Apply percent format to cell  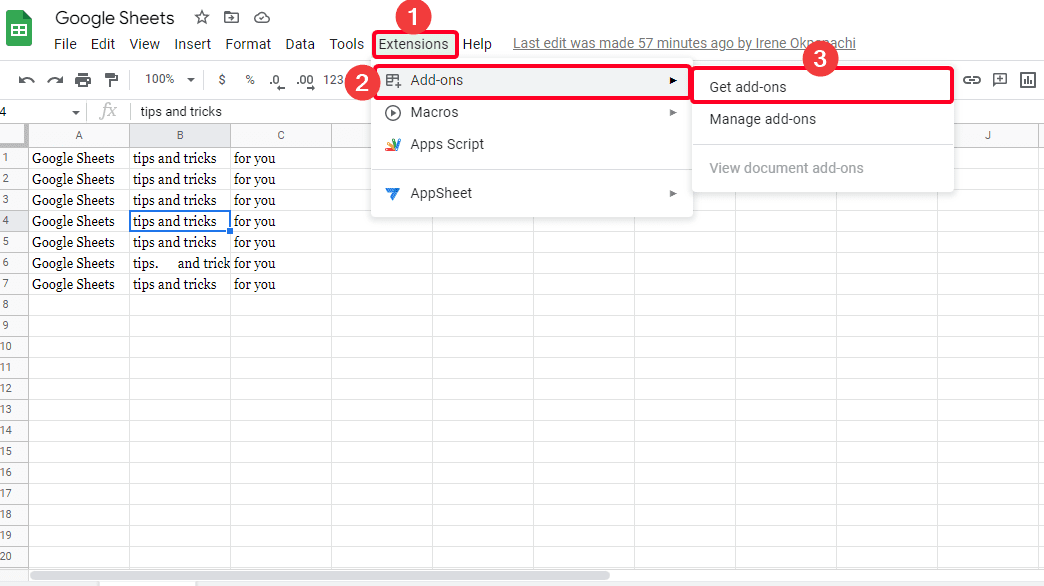tap(249, 80)
